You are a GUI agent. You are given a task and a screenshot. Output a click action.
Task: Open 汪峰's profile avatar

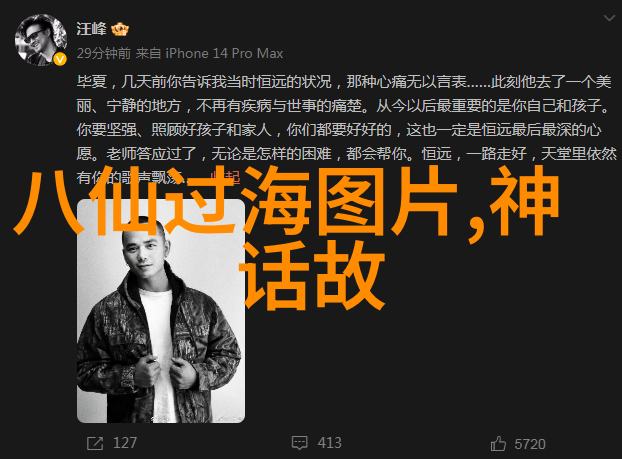click(x=41, y=40)
